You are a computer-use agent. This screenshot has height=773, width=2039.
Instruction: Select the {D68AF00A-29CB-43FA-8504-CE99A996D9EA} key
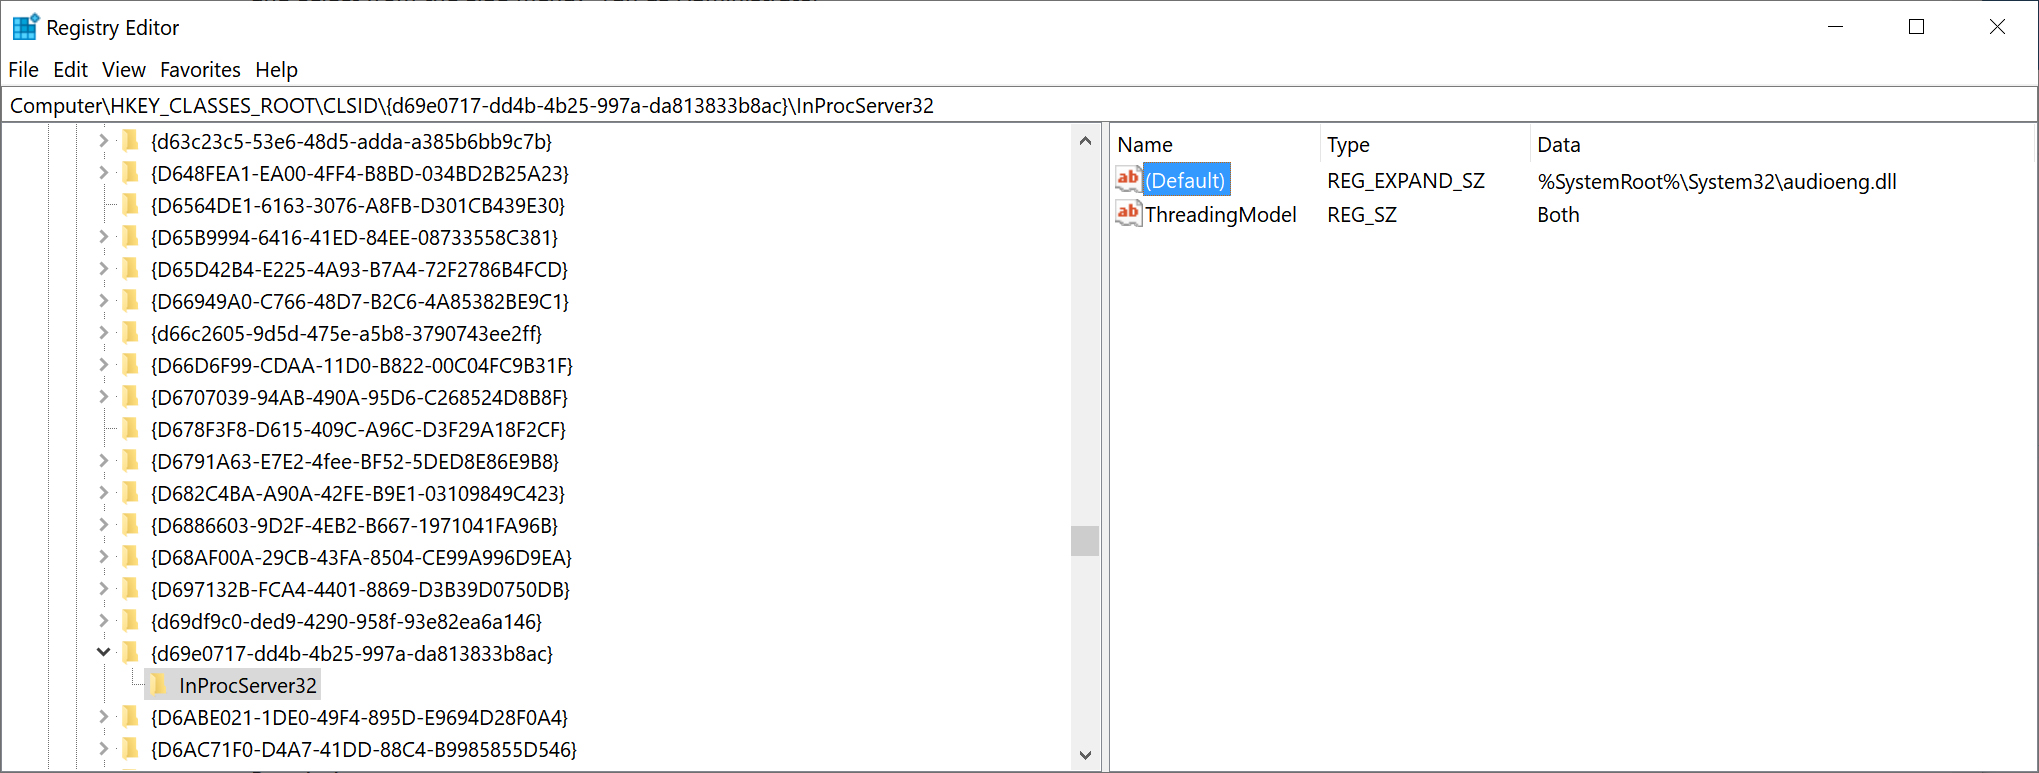361,557
